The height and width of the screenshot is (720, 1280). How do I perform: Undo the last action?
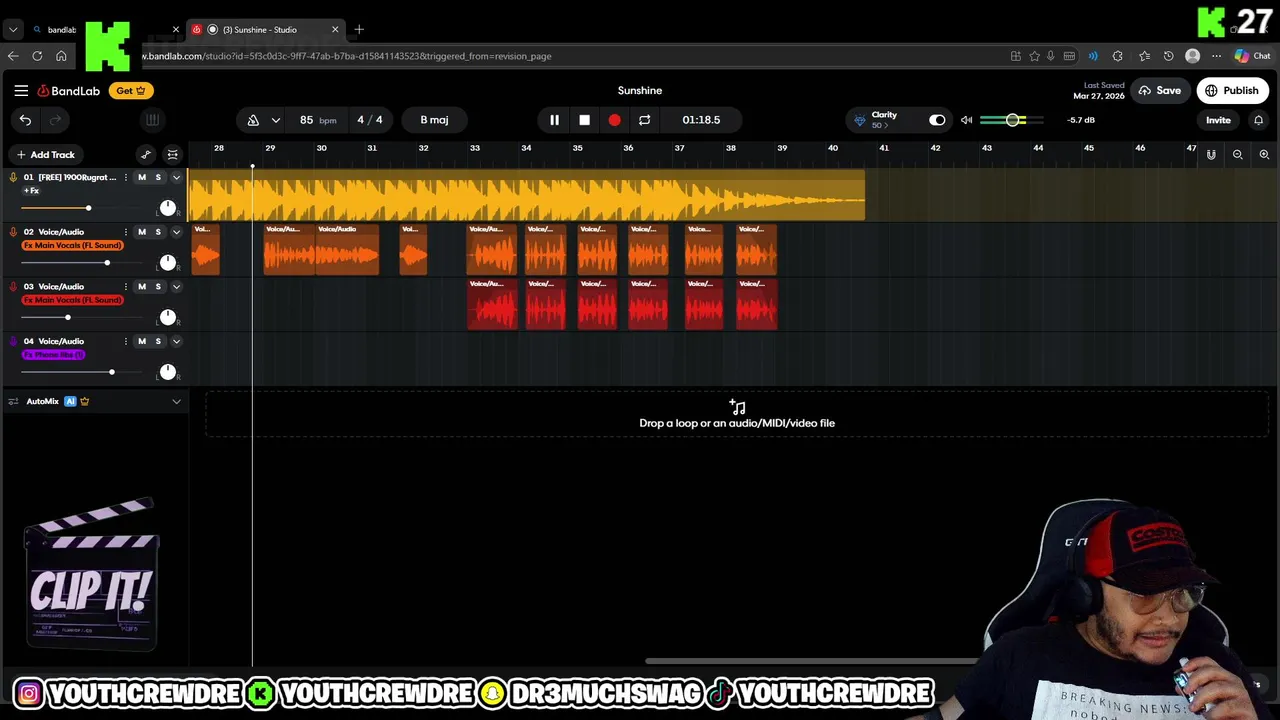[x=25, y=120]
